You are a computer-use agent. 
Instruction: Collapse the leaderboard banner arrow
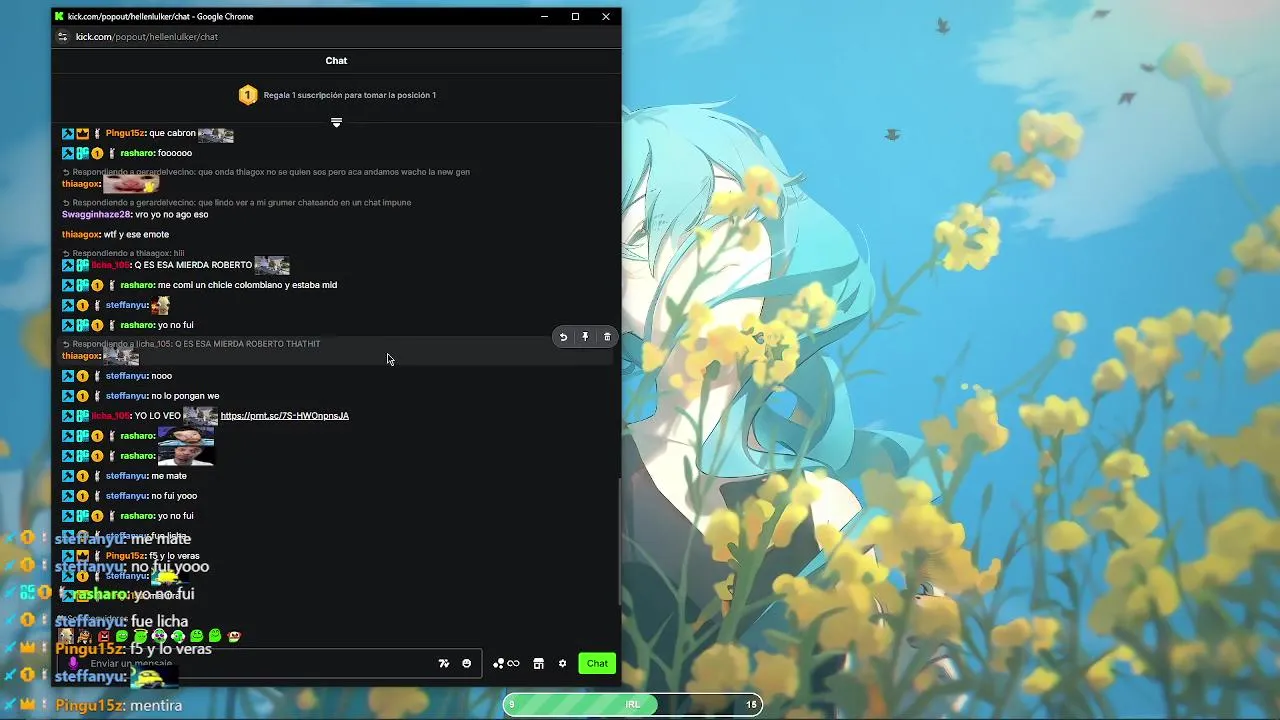(x=336, y=122)
